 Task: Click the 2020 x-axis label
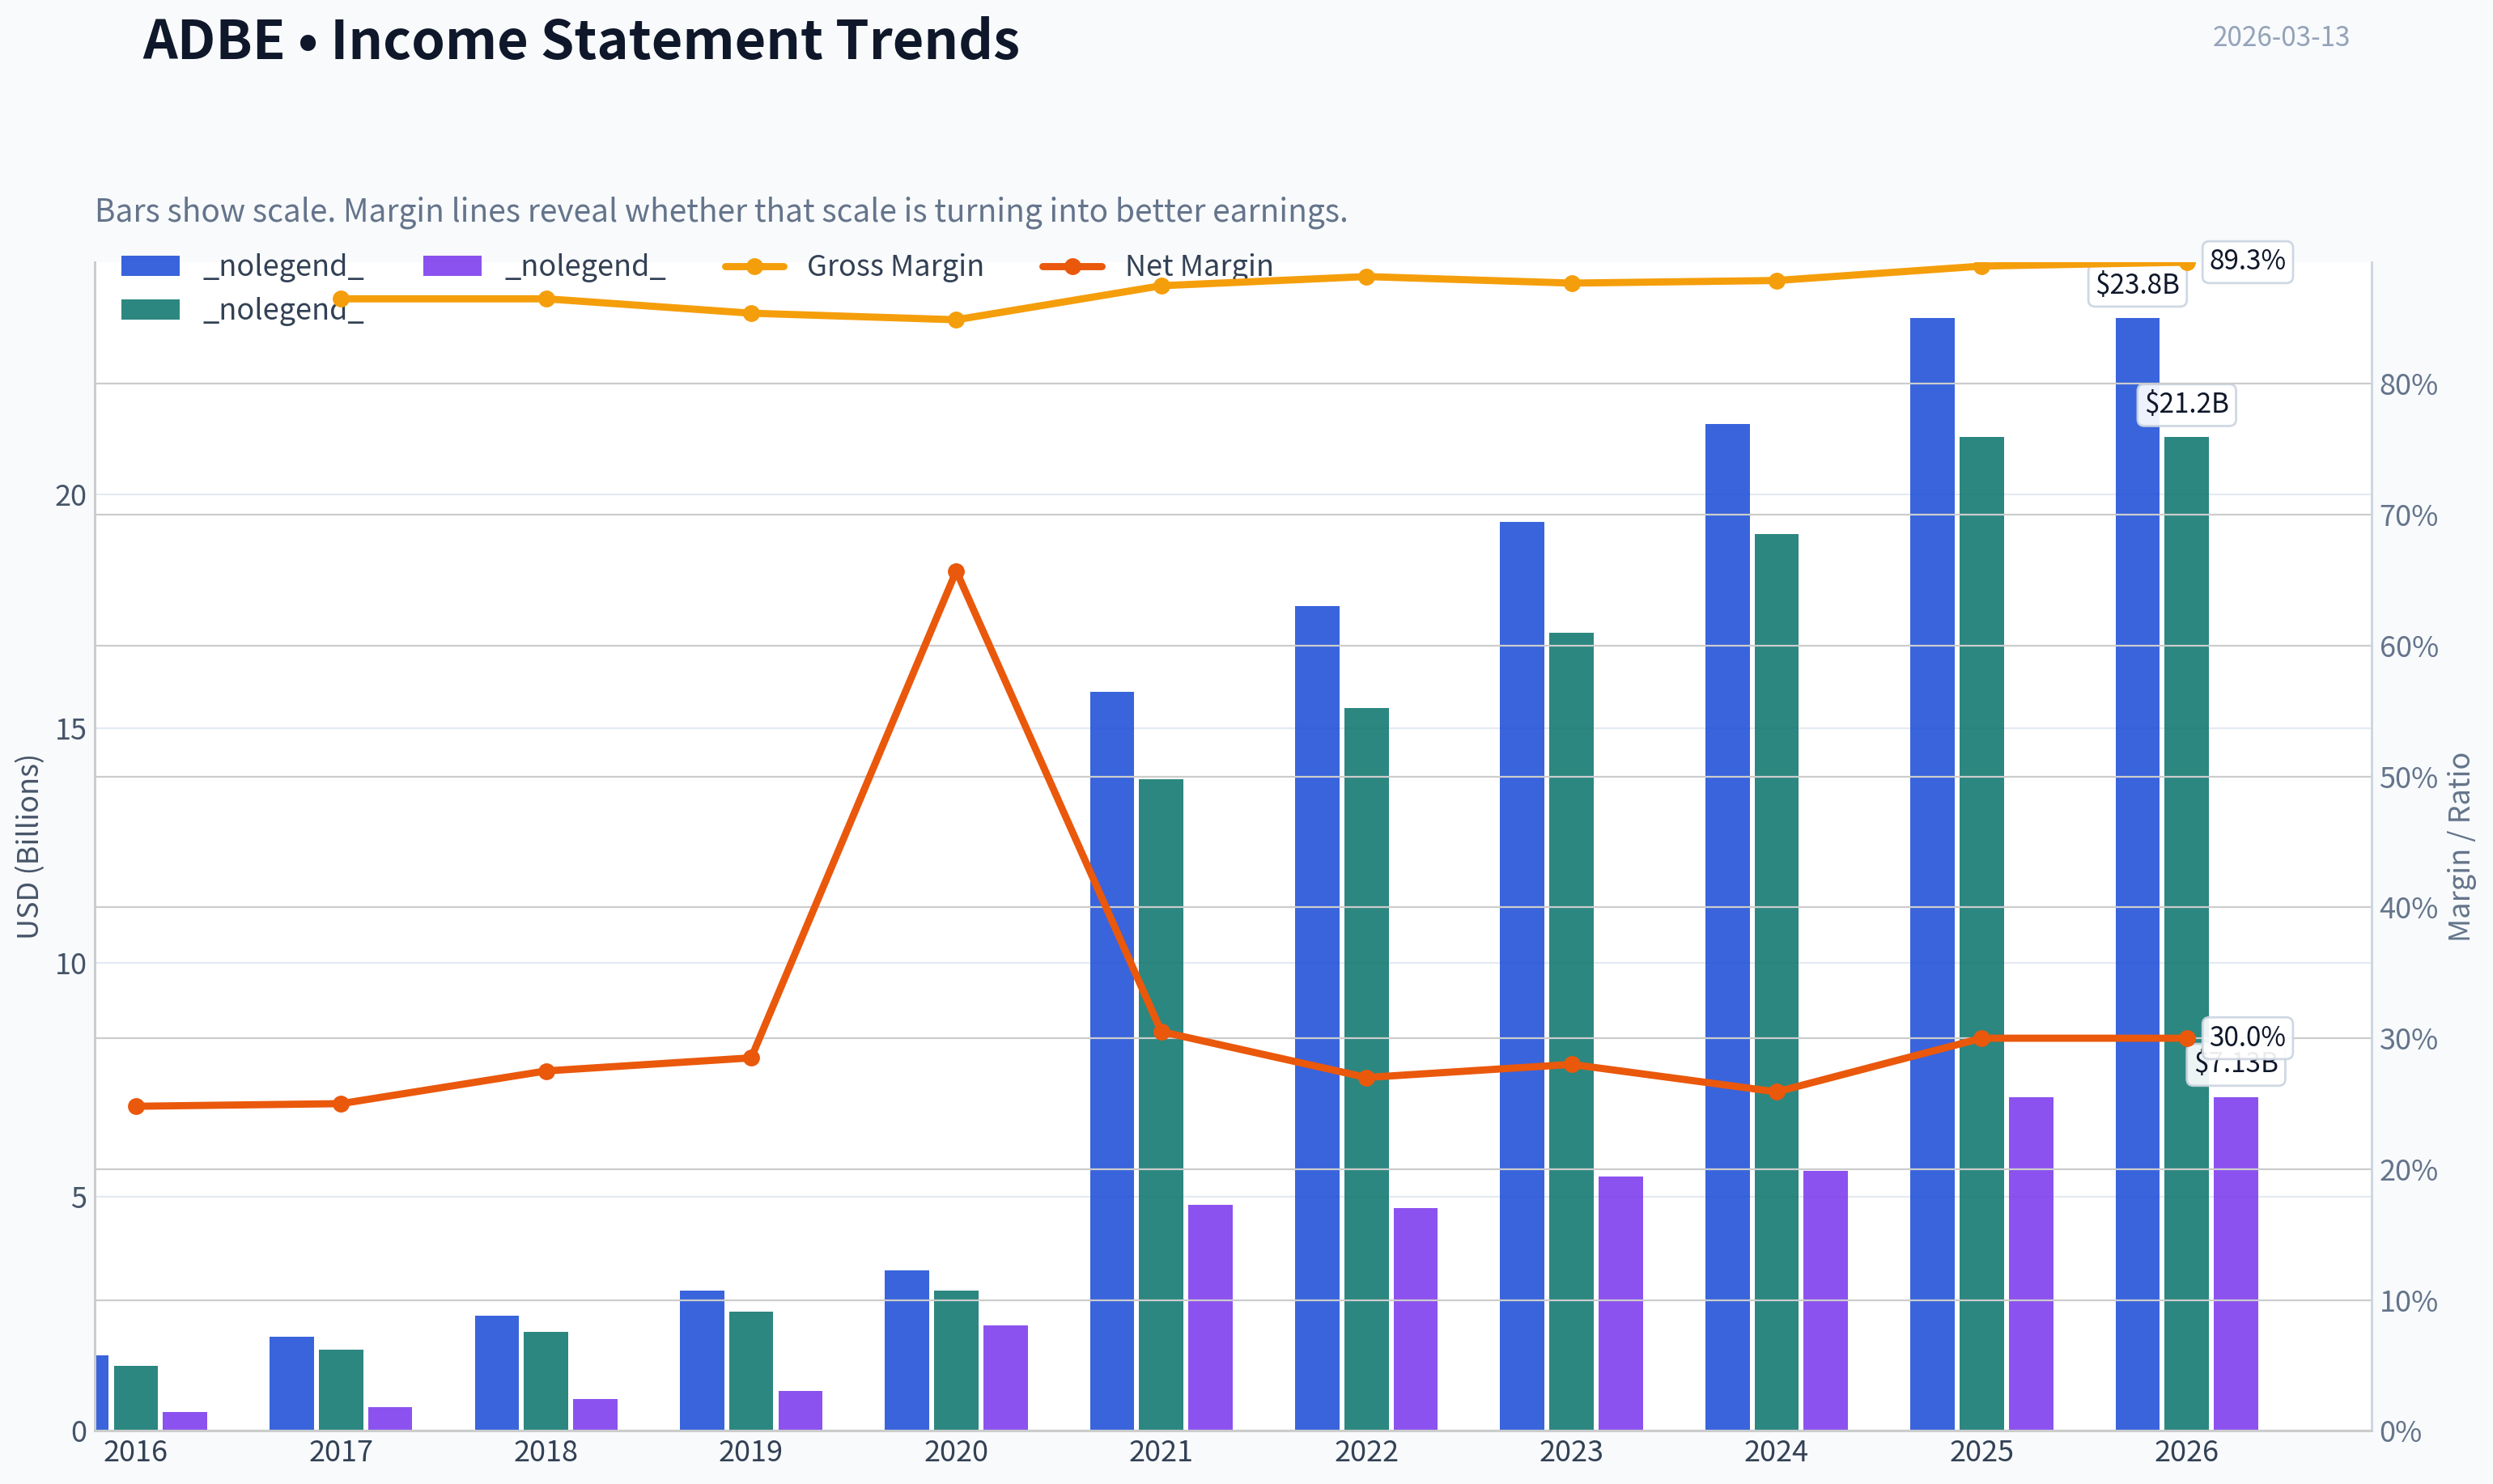(956, 1452)
